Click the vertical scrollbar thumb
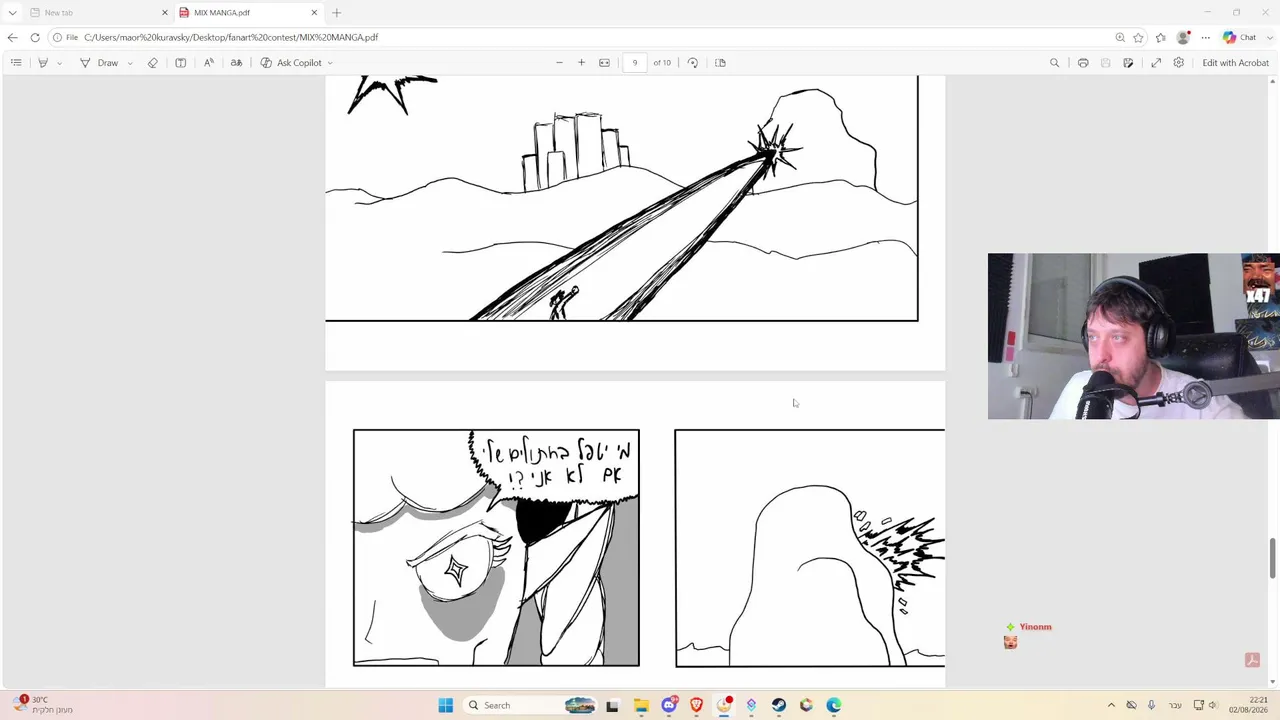This screenshot has height=720, width=1280. (1273, 558)
